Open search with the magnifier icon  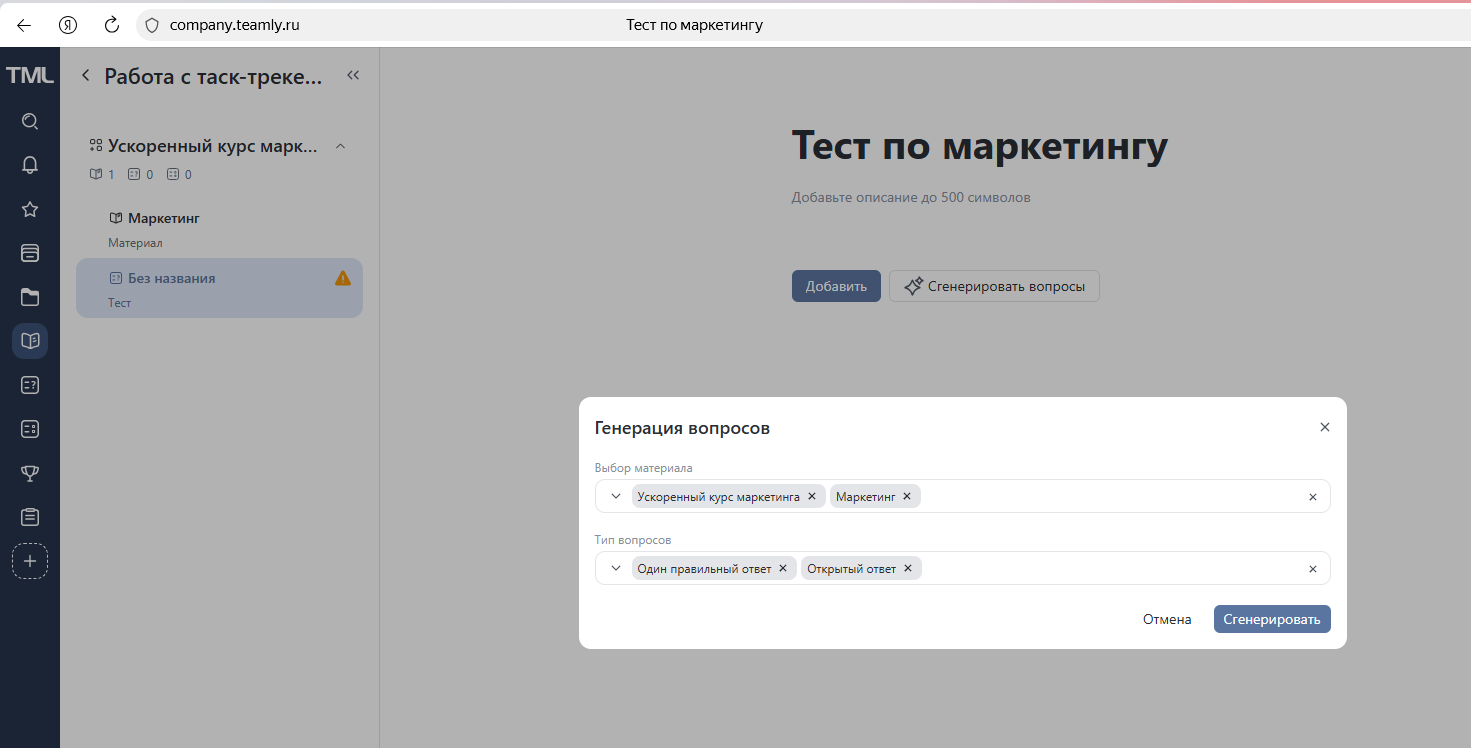coord(30,121)
